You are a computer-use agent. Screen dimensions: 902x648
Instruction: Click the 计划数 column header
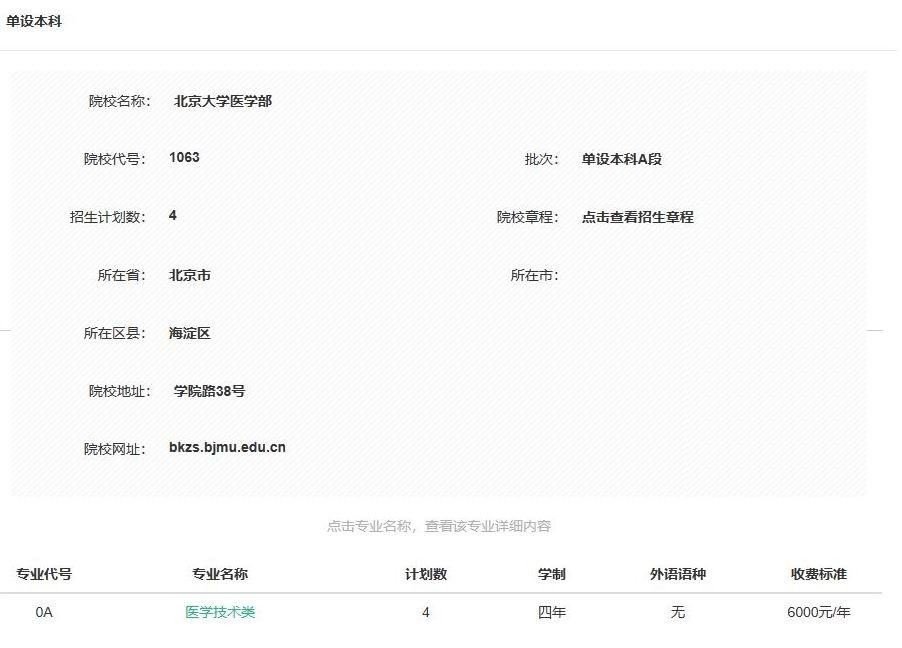(x=426, y=574)
